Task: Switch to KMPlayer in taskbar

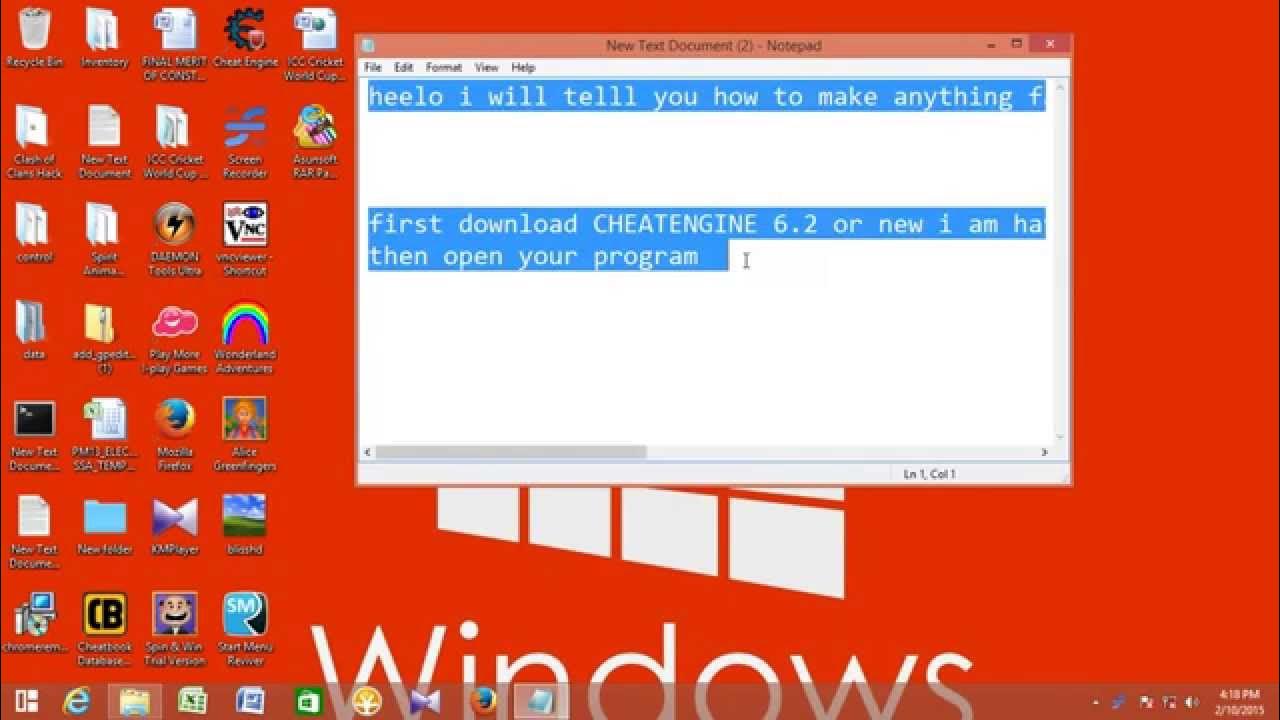Action: click(x=424, y=701)
